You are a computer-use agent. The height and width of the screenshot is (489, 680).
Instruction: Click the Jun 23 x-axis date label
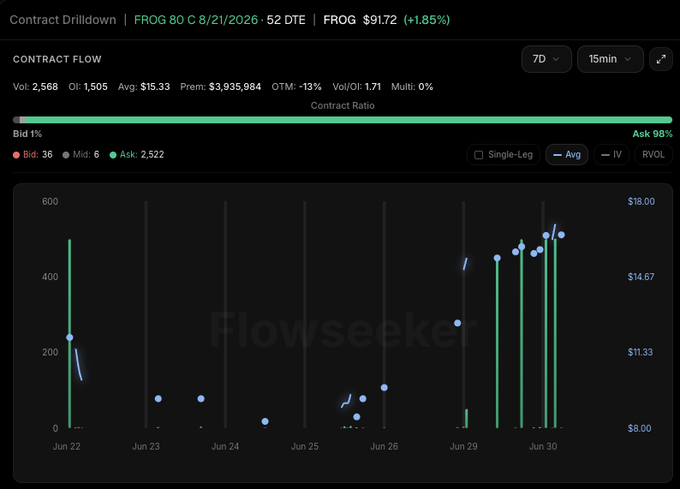[146, 446]
